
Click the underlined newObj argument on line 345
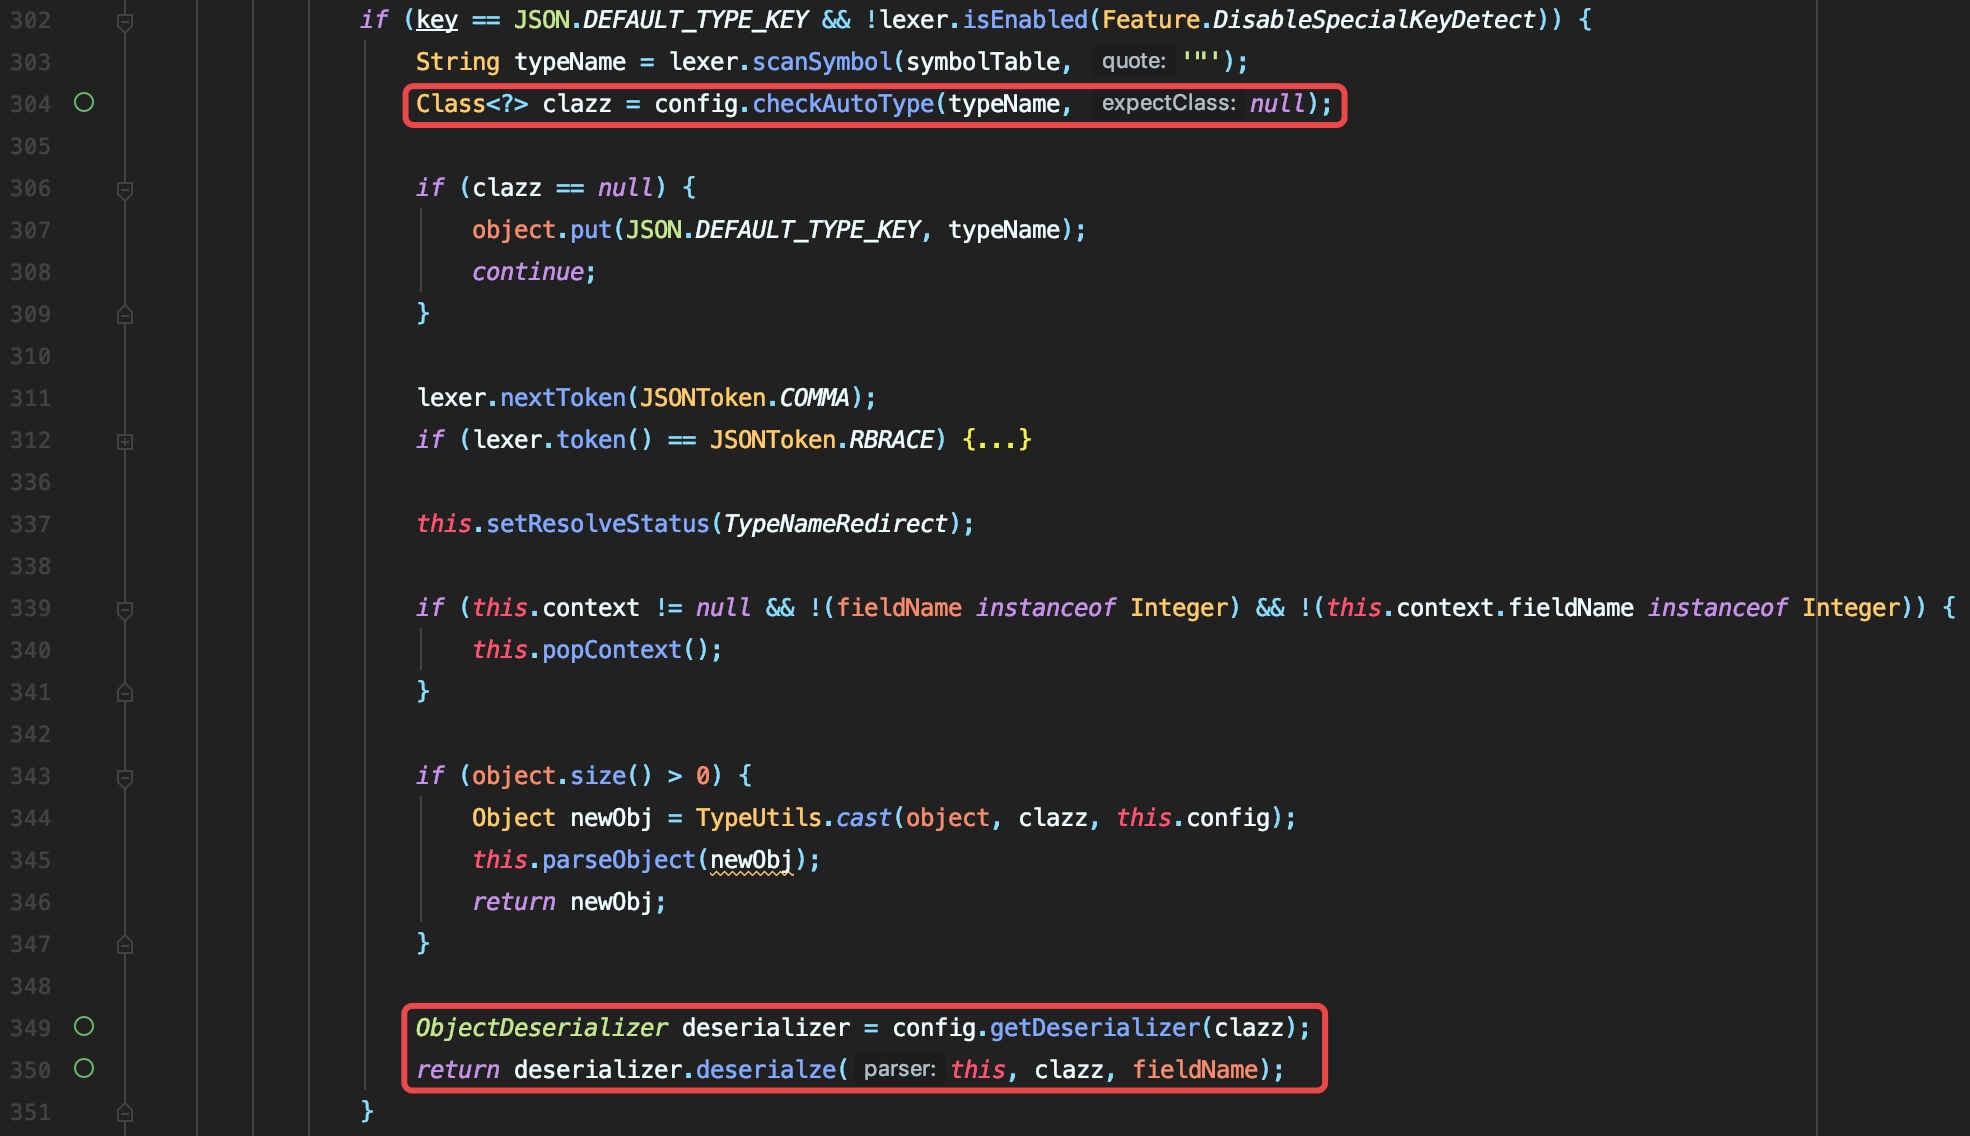coord(752,860)
